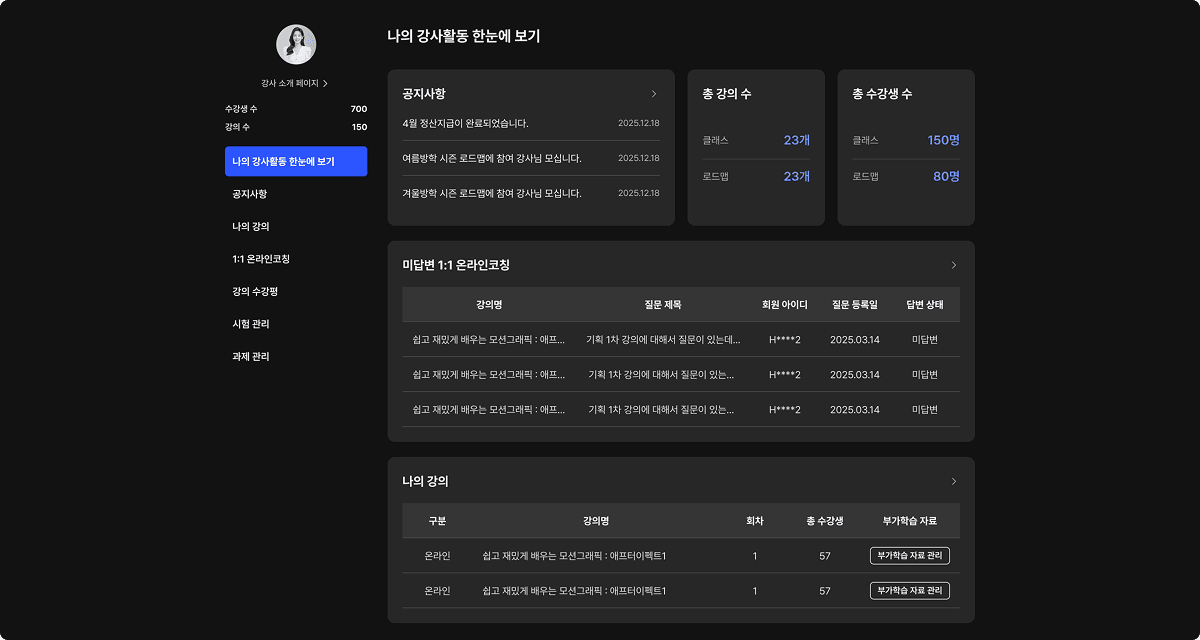
Task: Open 과제 관리 sidebar item
Action: coord(251,357)
